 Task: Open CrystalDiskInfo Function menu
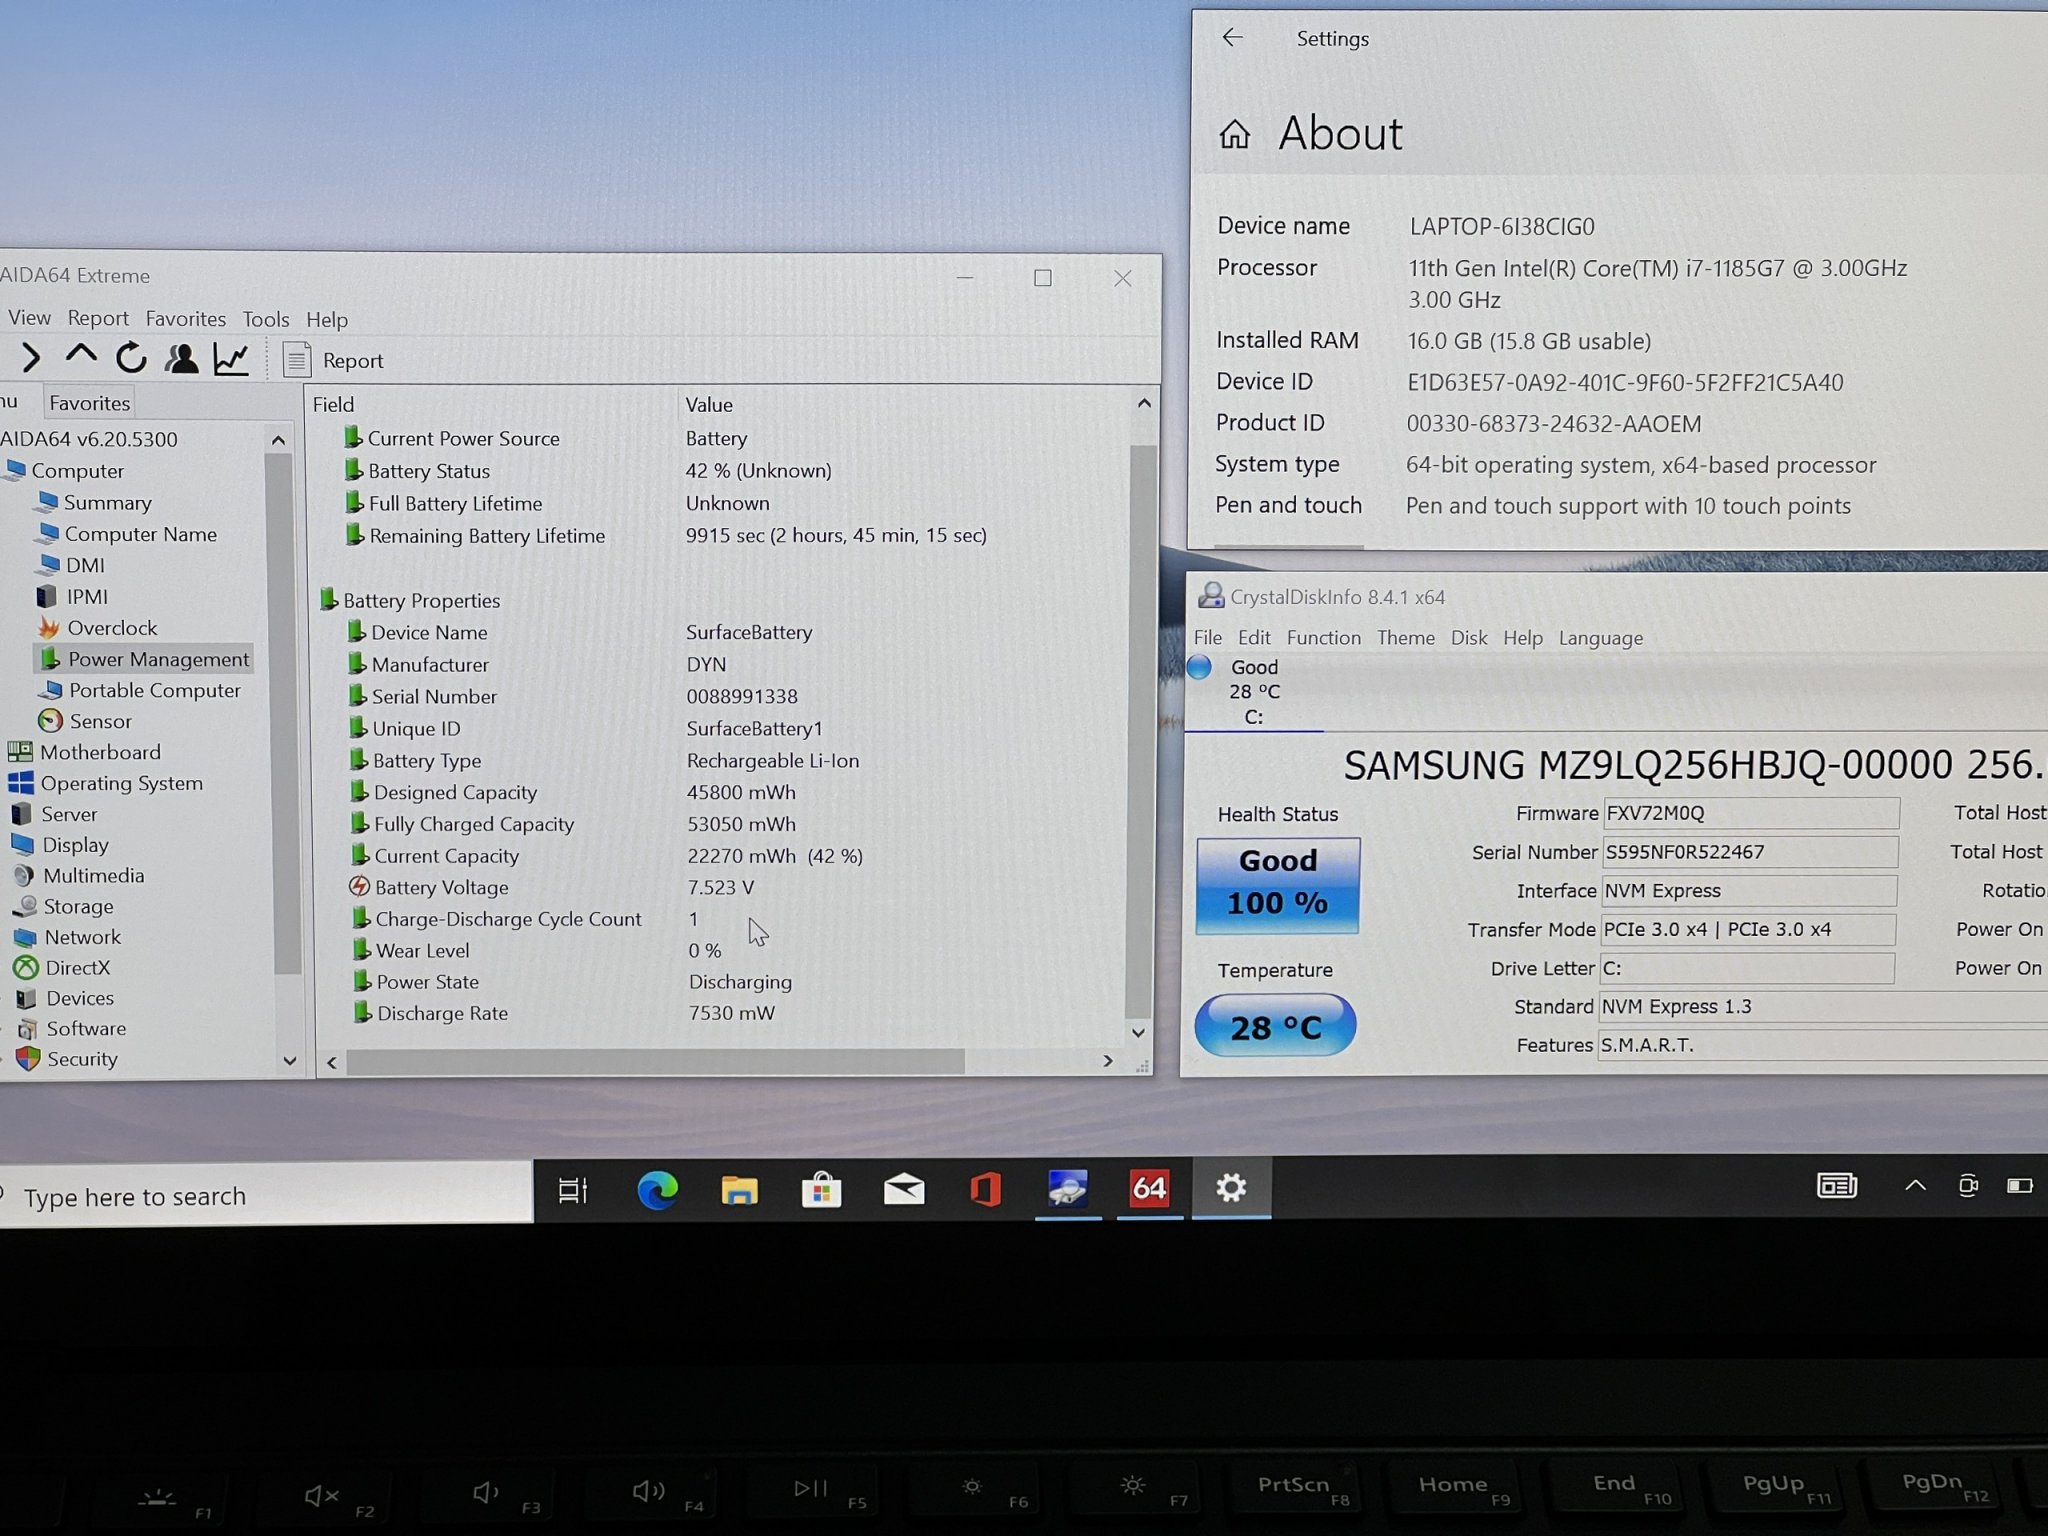(x=1323, y=638)
